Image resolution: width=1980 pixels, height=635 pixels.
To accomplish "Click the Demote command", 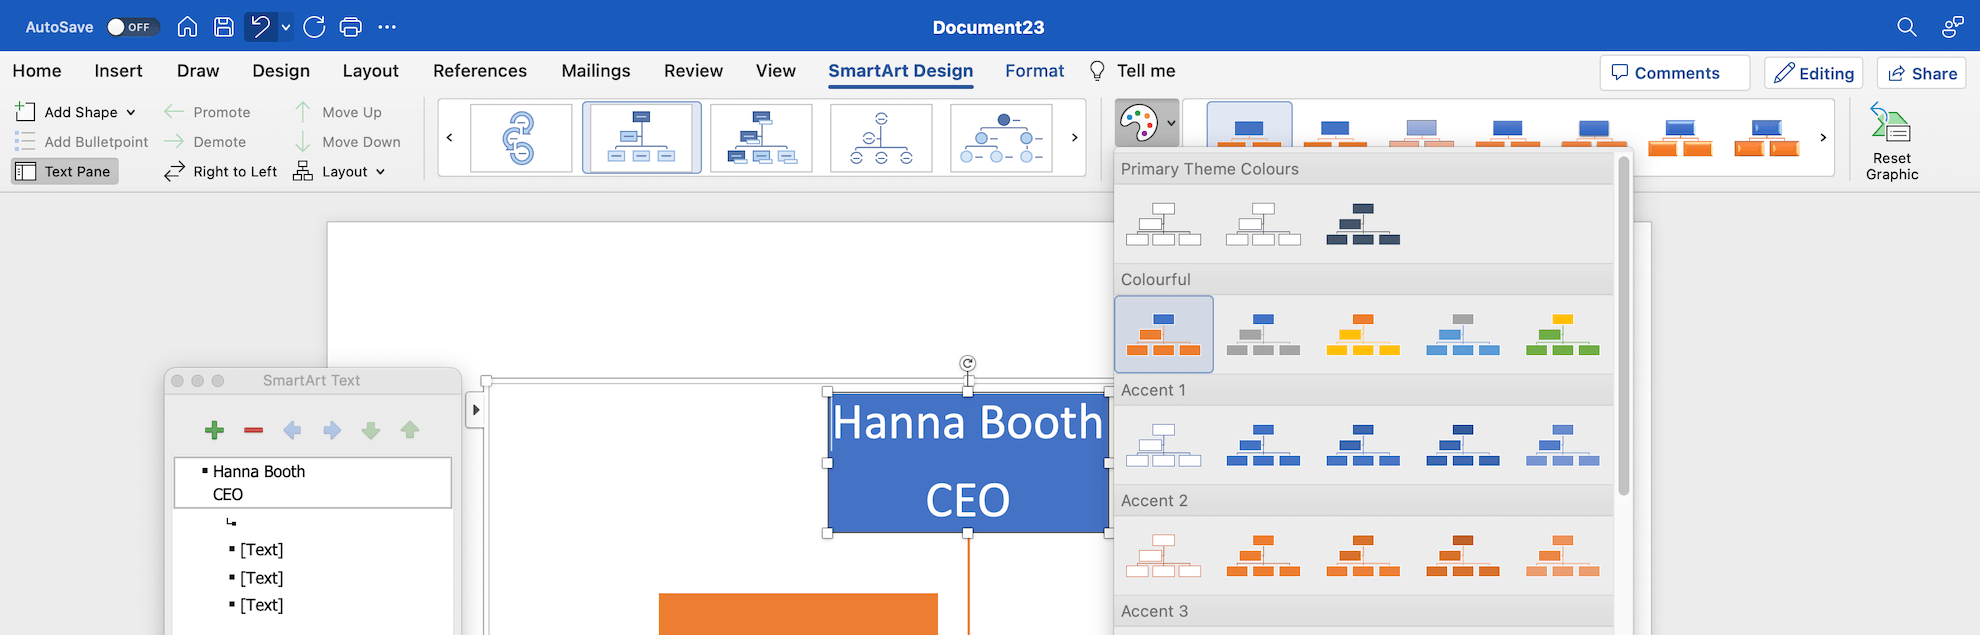I will tap(205, 142).
